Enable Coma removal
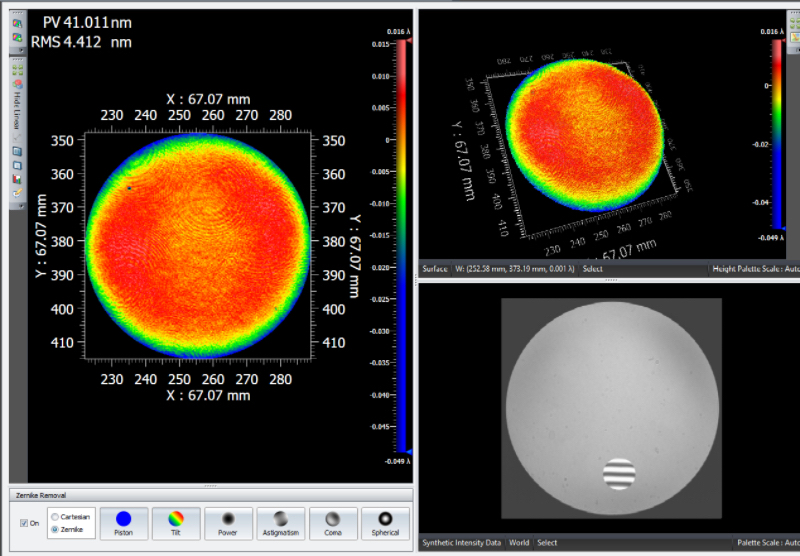Image resolution: width=800 pixels, height=556 pixels. point(333,523)
